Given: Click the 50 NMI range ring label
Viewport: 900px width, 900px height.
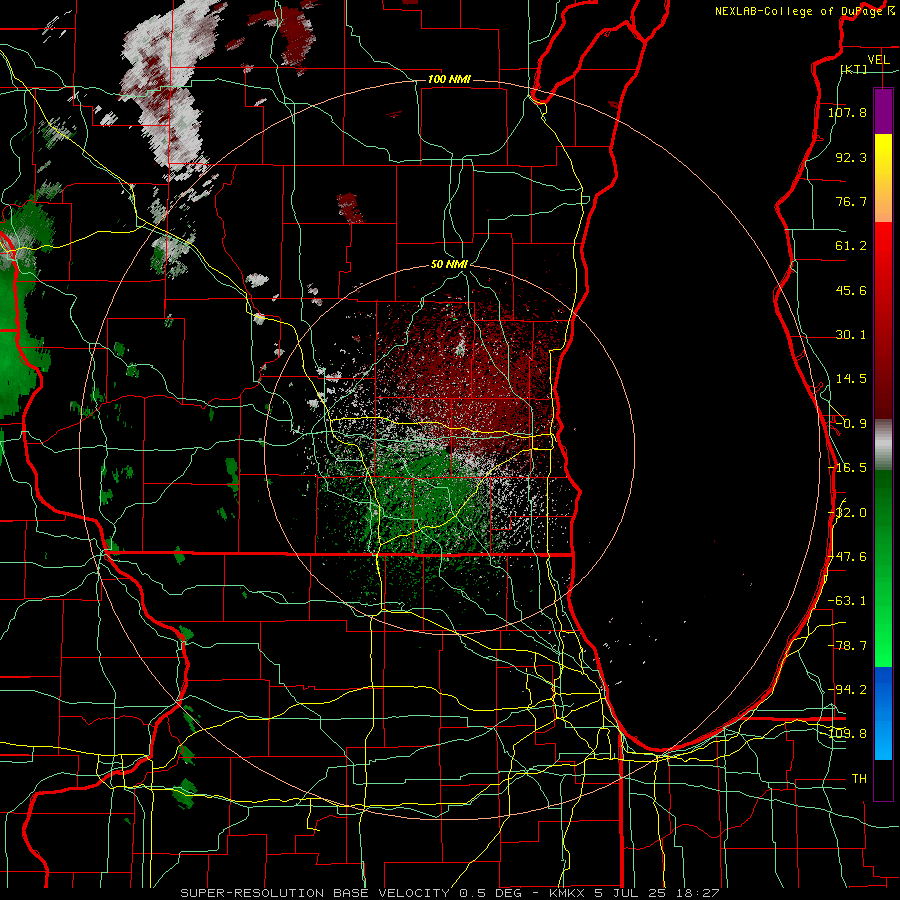Looking at the screenshot, I should point(449,264).
